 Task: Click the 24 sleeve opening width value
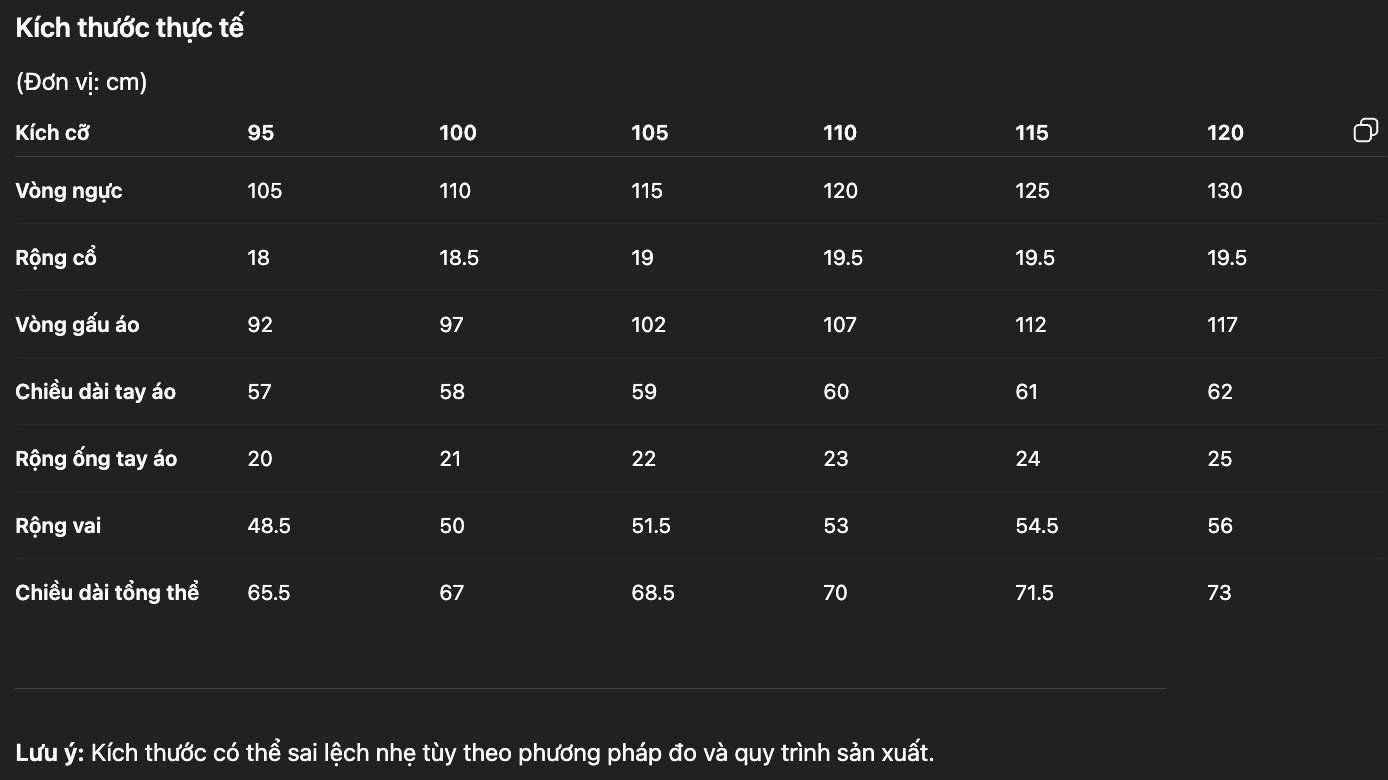click(1028, 459)
